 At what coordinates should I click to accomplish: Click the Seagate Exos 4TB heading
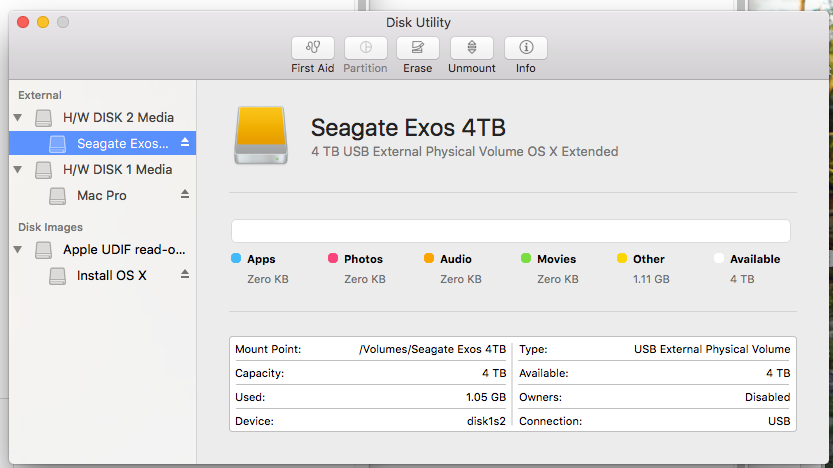coord(408,128)
